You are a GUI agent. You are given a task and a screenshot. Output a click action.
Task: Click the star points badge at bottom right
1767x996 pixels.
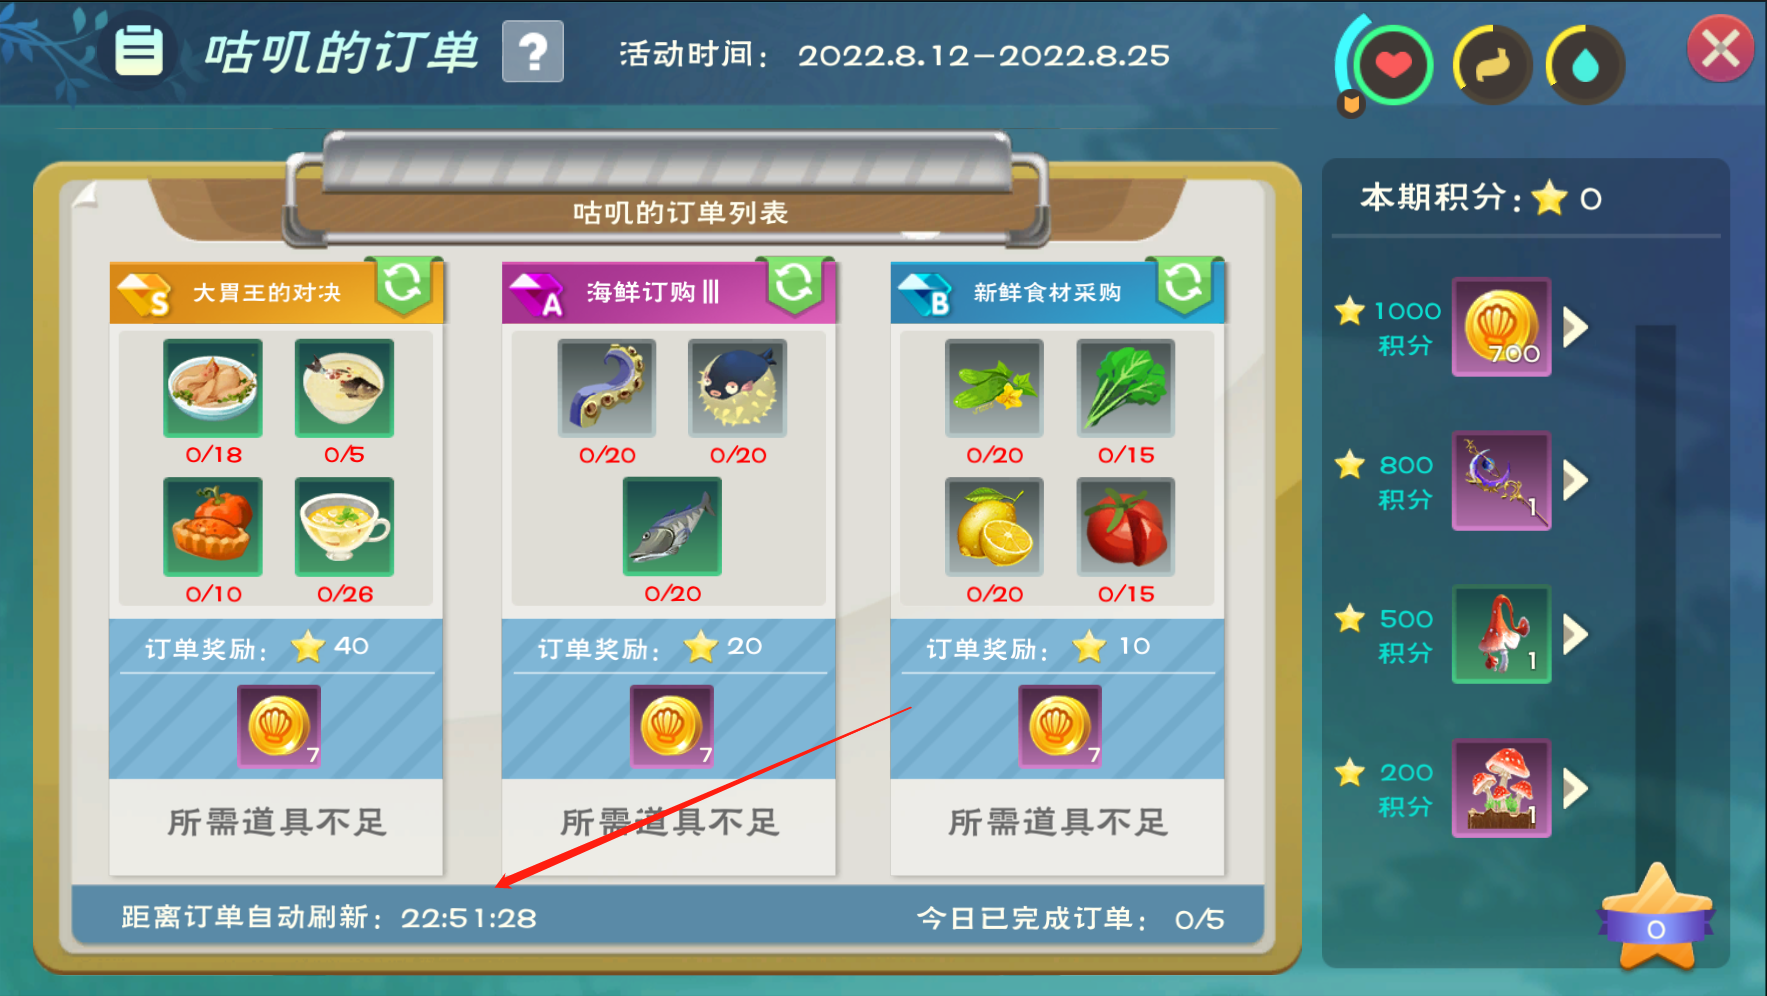[x=1657, y=918]
